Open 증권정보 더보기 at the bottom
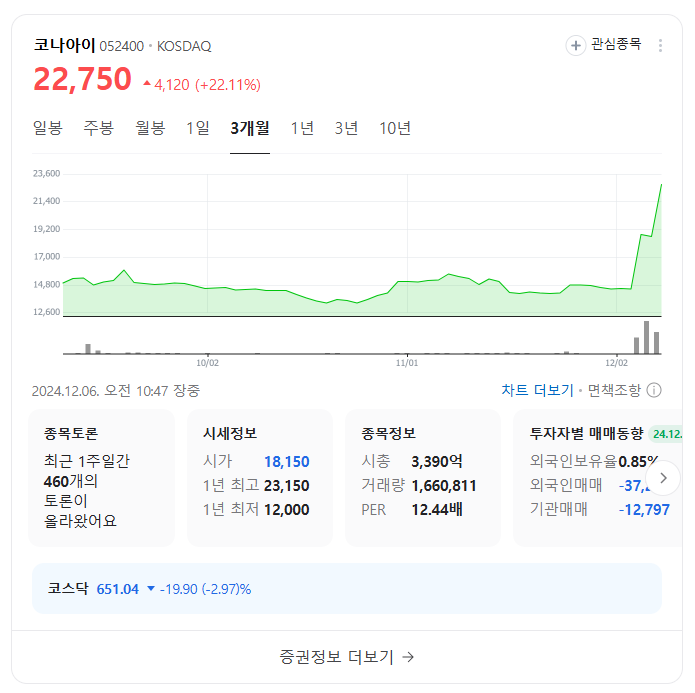Image resolution: width=695 pixels, height=693 pixels. 347,657
